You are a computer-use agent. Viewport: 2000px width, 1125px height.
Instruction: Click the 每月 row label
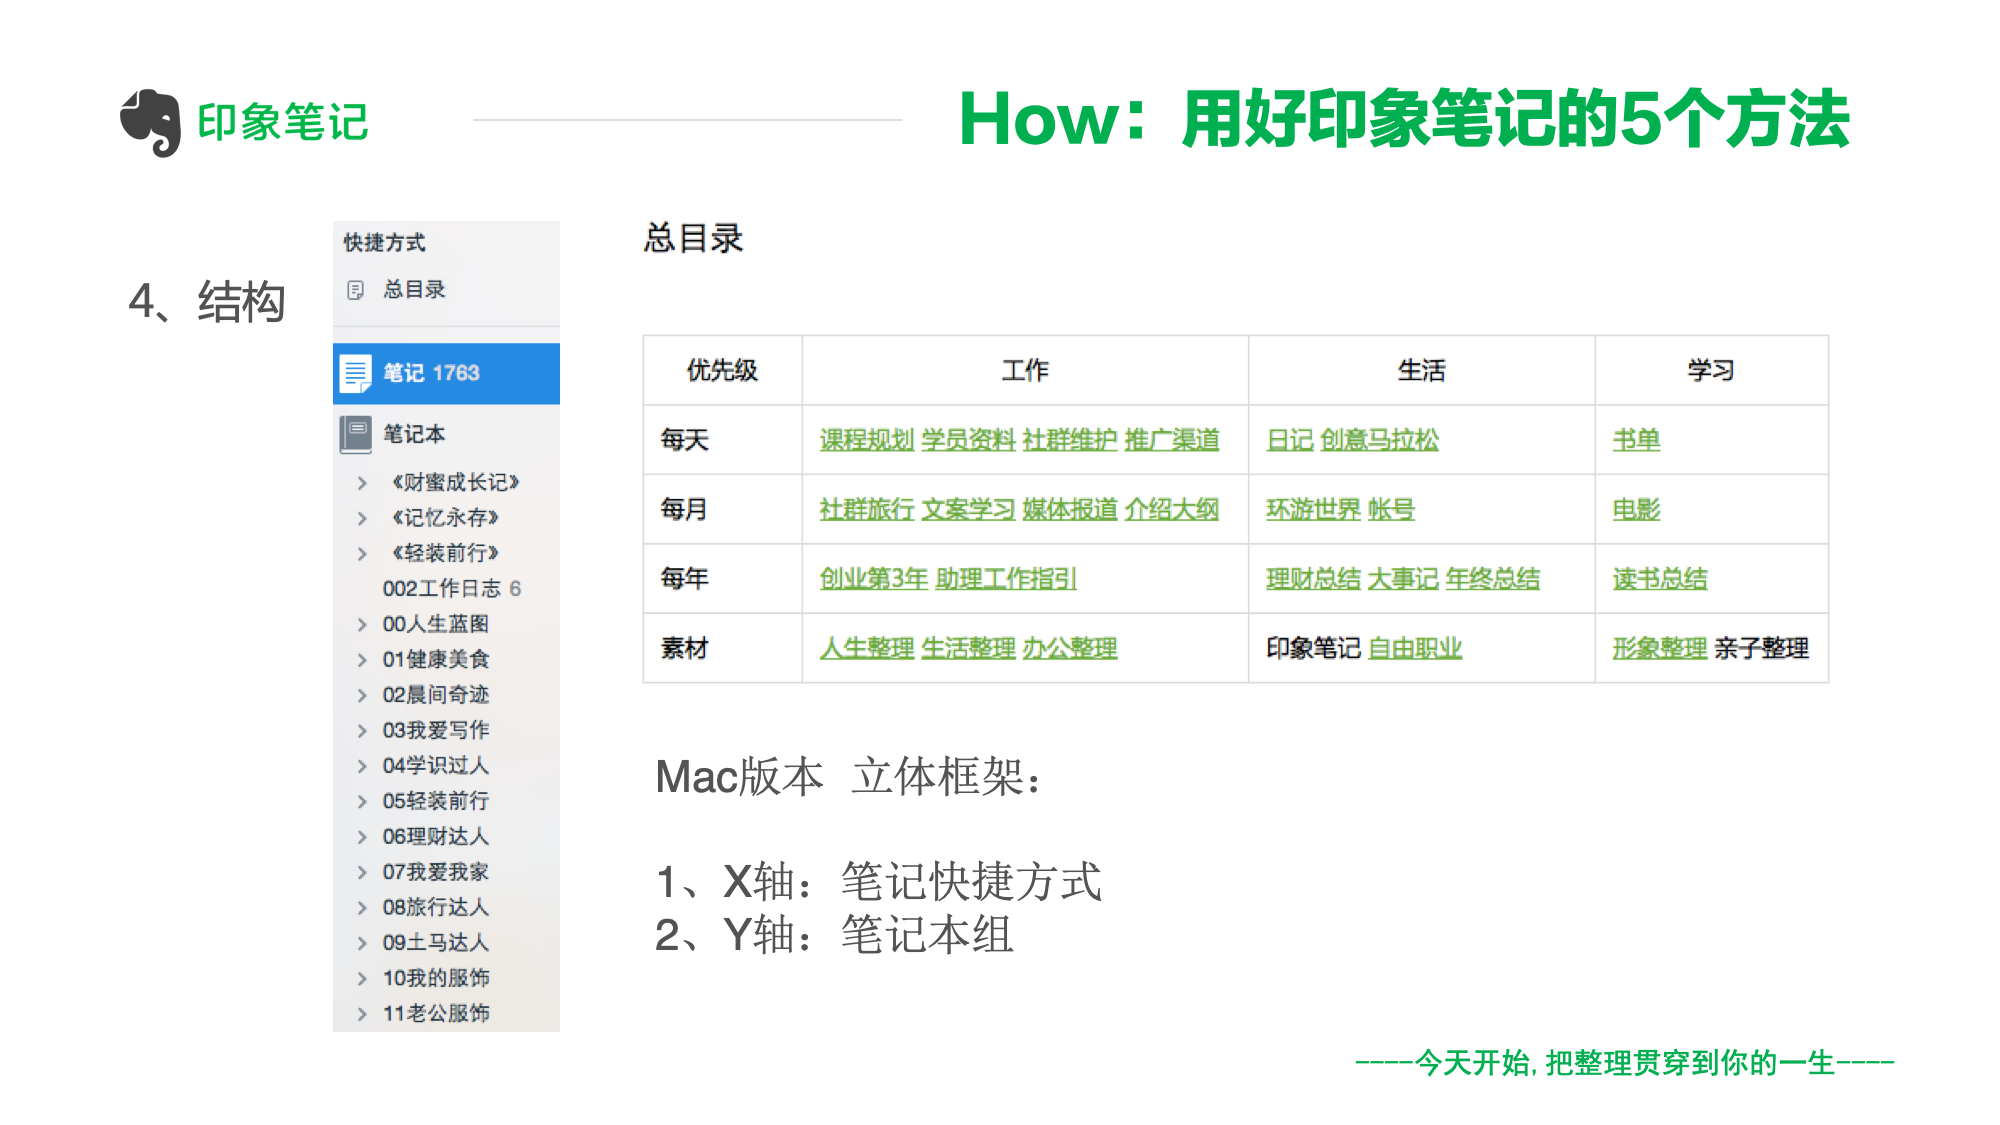[x=685, y=509]
